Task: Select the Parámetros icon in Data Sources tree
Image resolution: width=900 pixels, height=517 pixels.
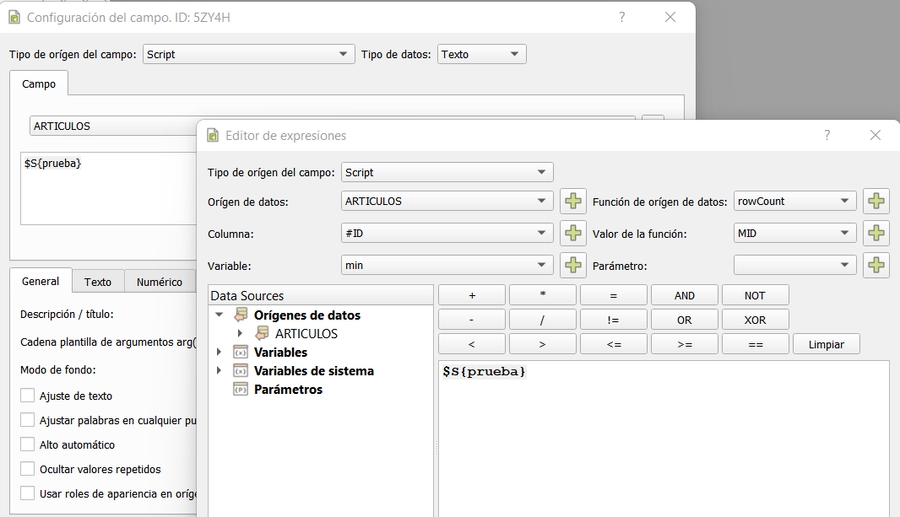Action: [240, 389]
